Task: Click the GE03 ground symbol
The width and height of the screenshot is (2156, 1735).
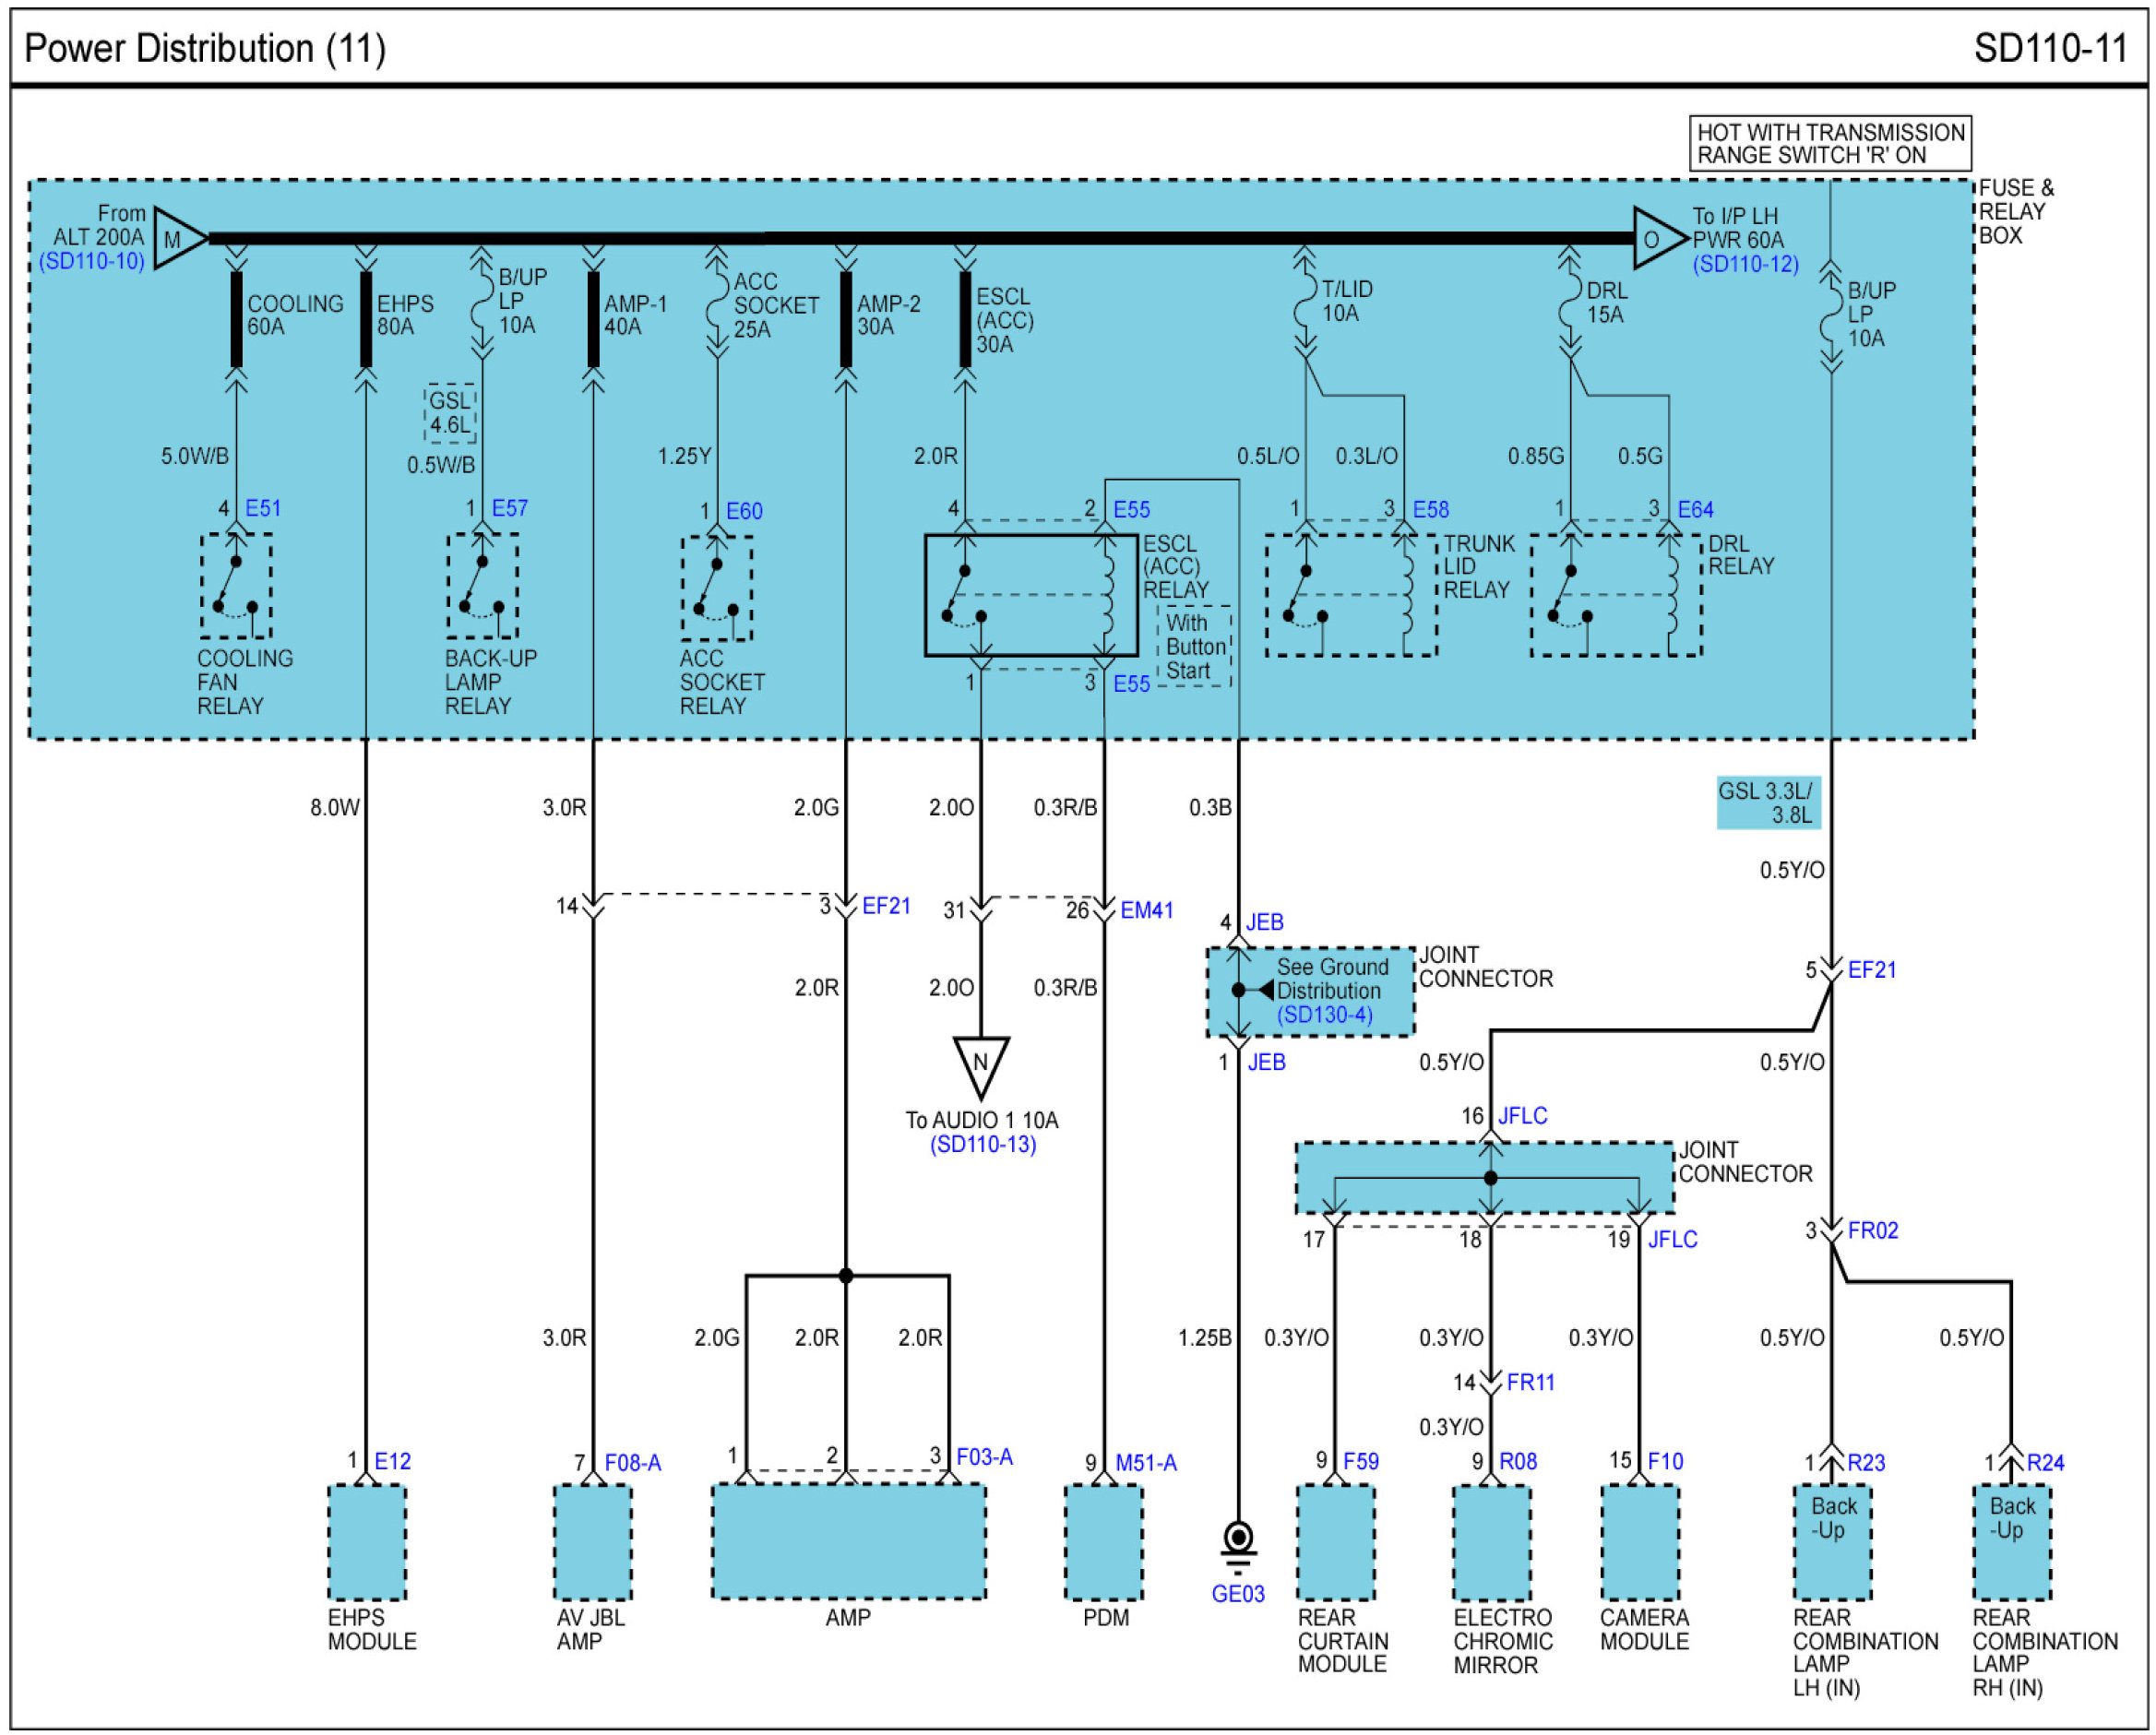Action: [1238, 1539]
